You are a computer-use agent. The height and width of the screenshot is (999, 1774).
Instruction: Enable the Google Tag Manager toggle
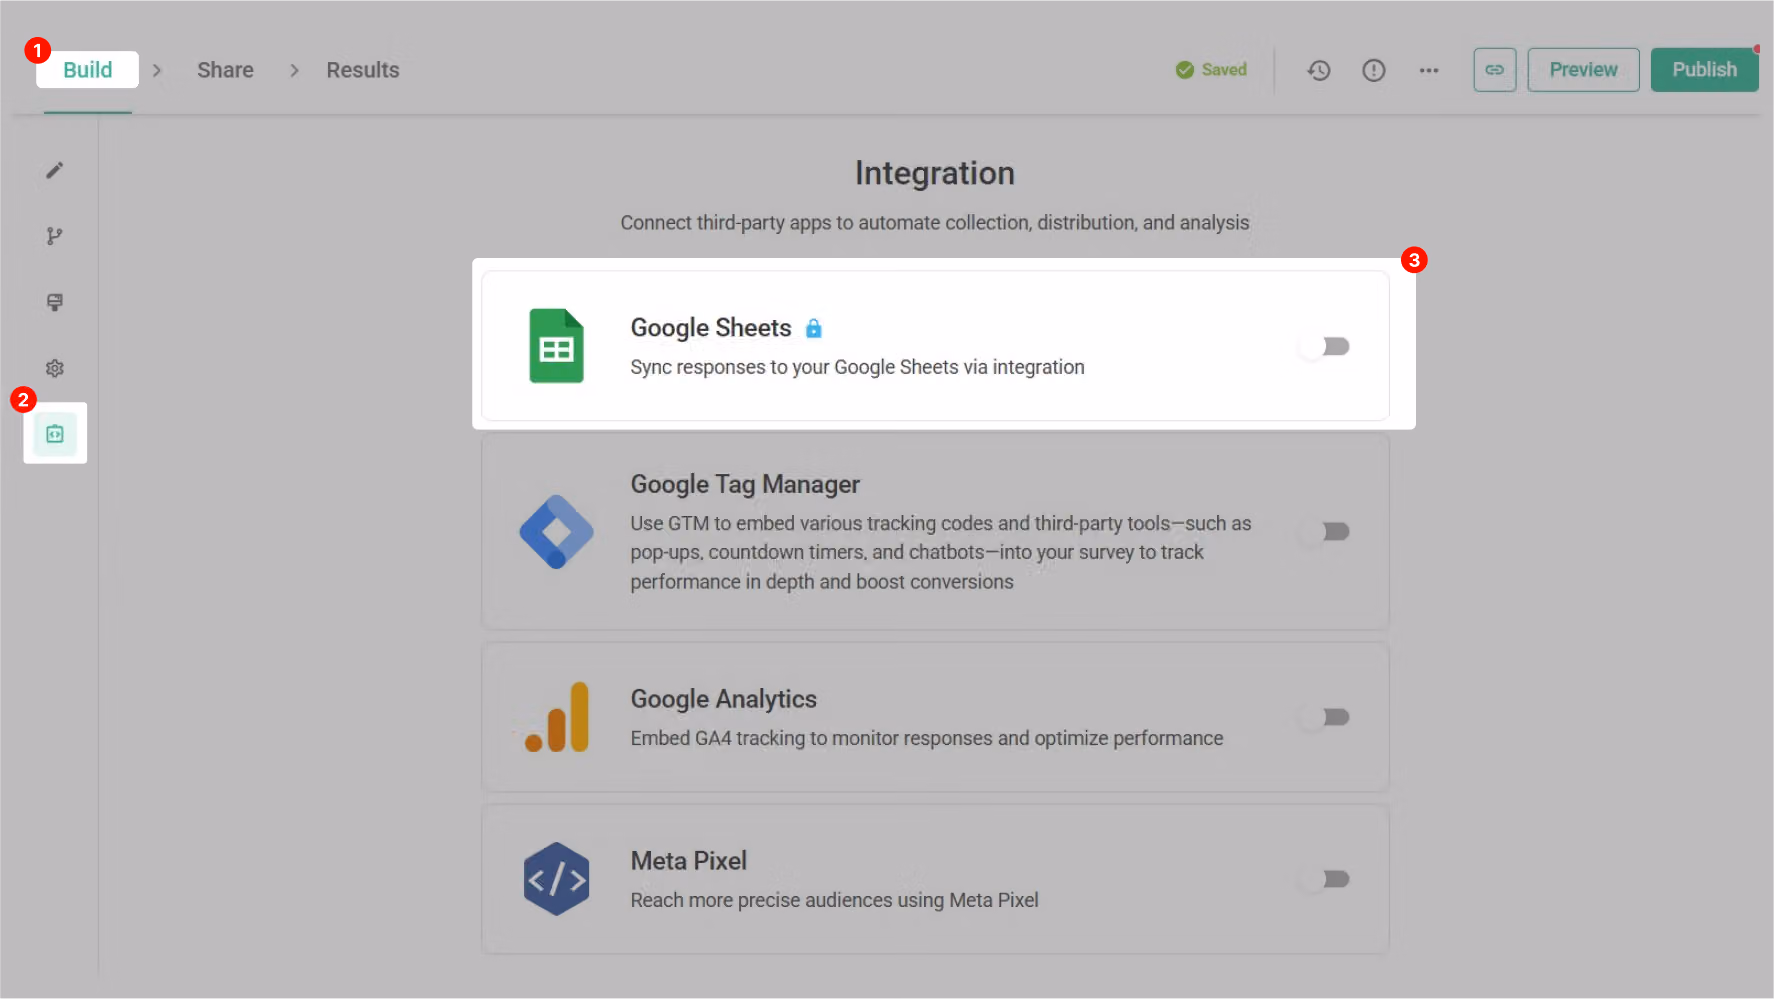tap(1324, 531)
